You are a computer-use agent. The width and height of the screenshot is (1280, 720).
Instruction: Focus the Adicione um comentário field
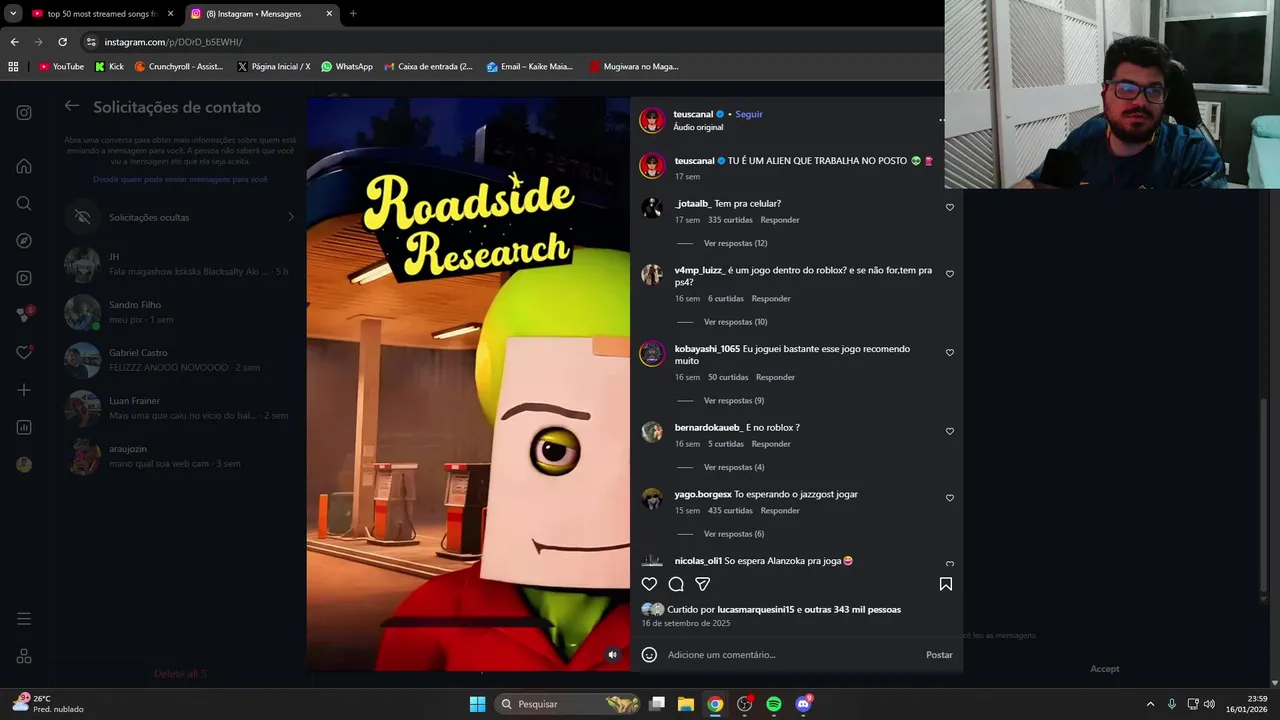790,655
